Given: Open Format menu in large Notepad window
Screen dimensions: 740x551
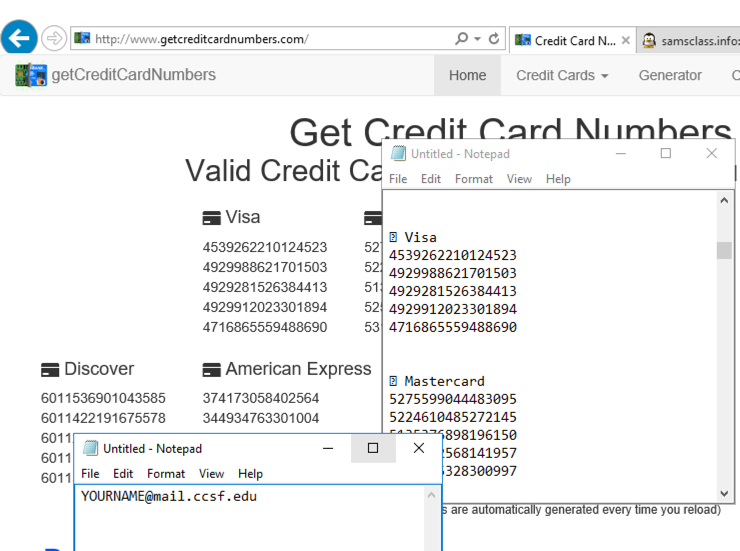Looking at the screenshot, I should [473, 179].
